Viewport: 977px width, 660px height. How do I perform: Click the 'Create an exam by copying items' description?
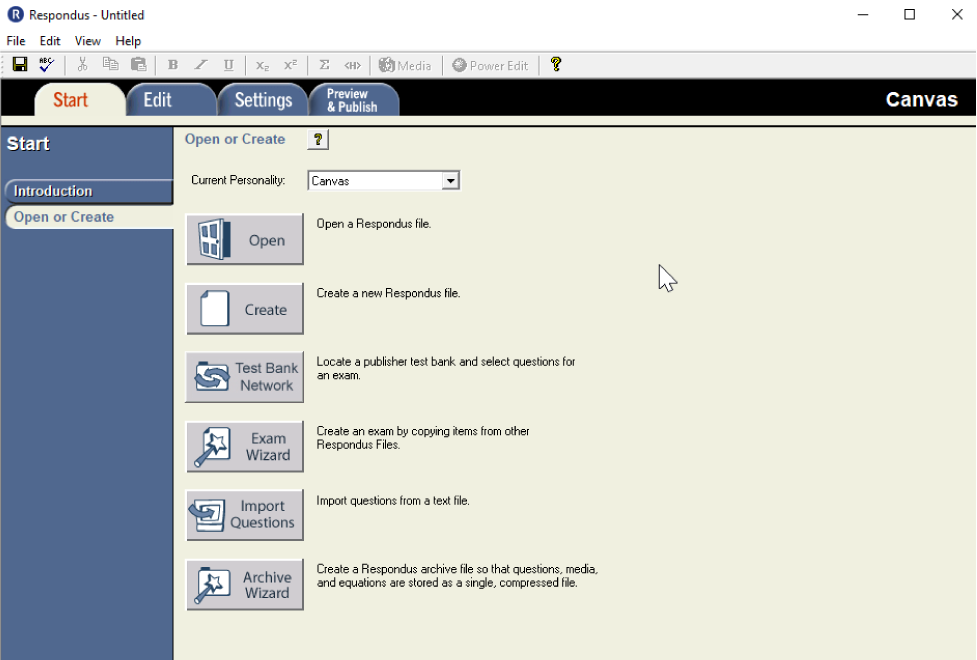point(423,438)
